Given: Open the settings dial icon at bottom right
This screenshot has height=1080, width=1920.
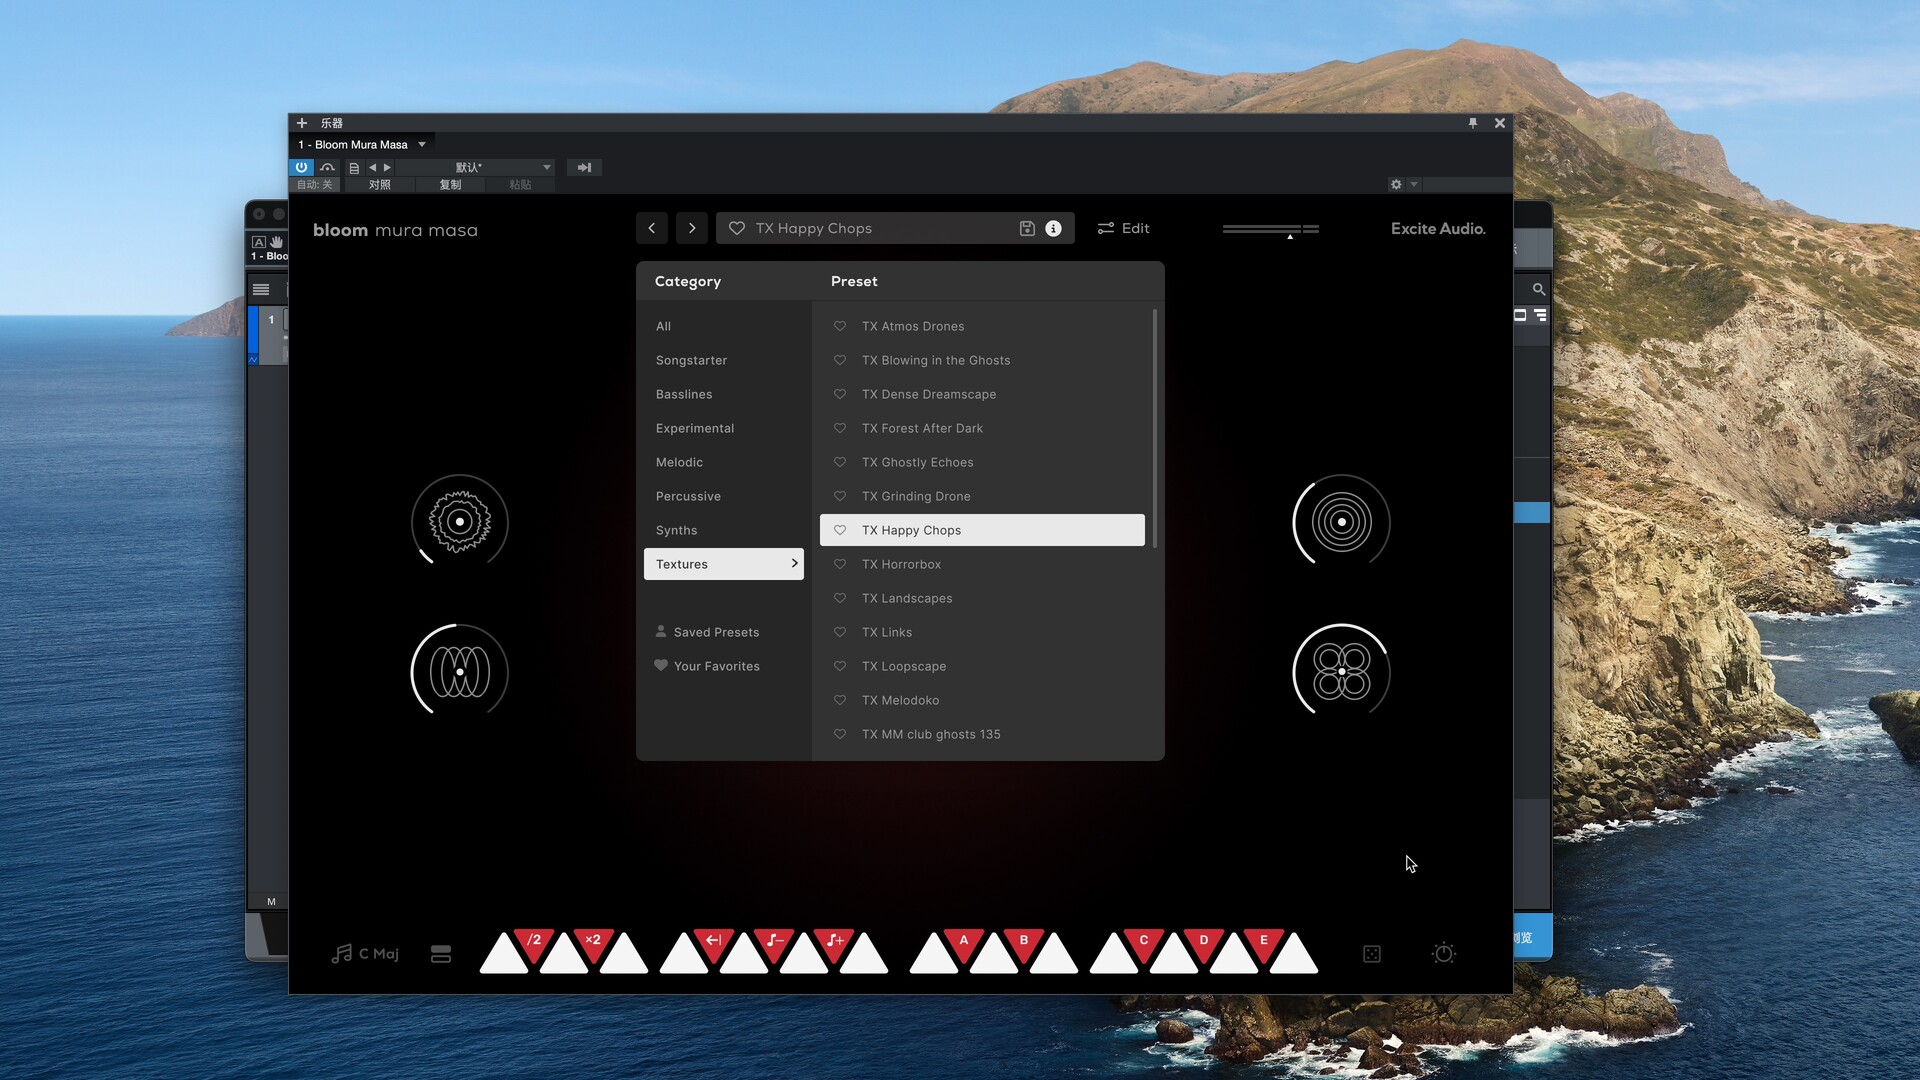Looking at the screenshot, I should click(x=1444, y=954).
